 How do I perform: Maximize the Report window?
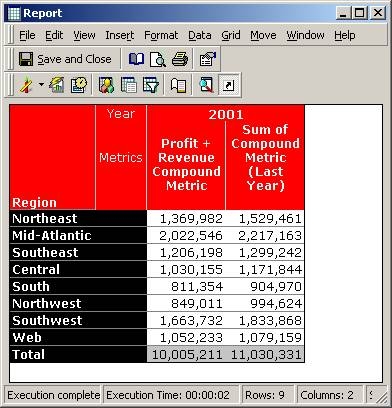pyautogui.click(x=360, y=13)
